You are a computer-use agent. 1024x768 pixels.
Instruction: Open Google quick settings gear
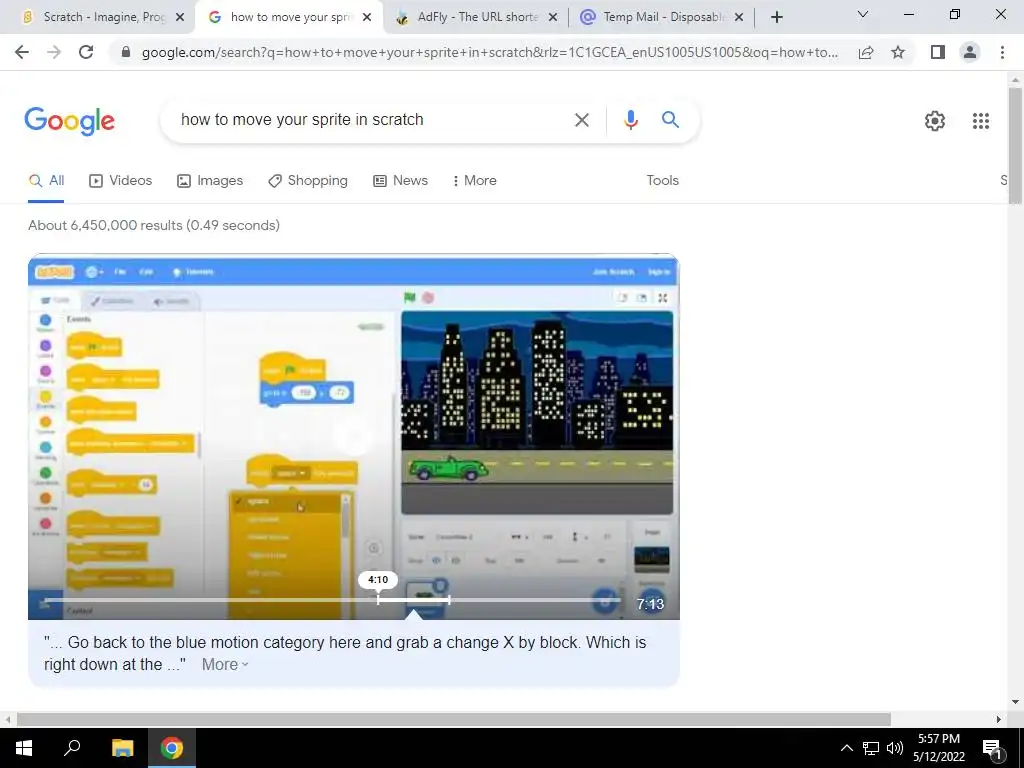pos(935,121)
